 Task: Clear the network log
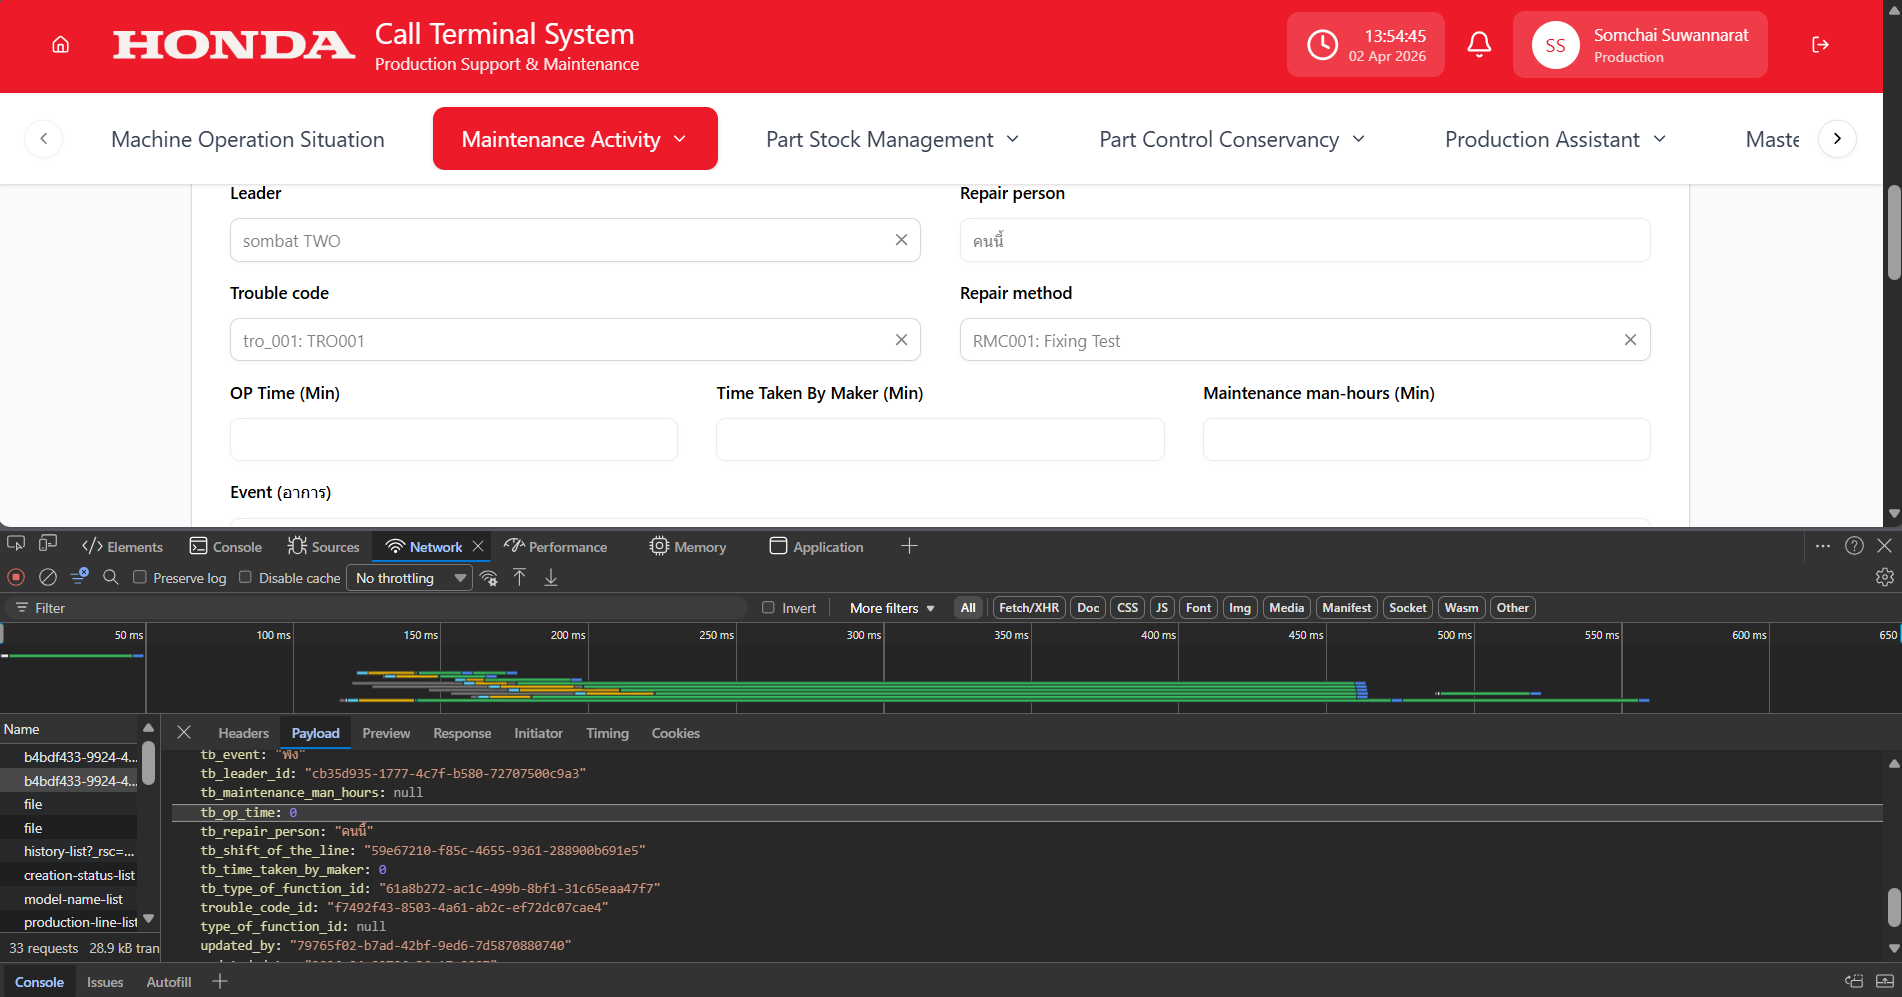47,577
